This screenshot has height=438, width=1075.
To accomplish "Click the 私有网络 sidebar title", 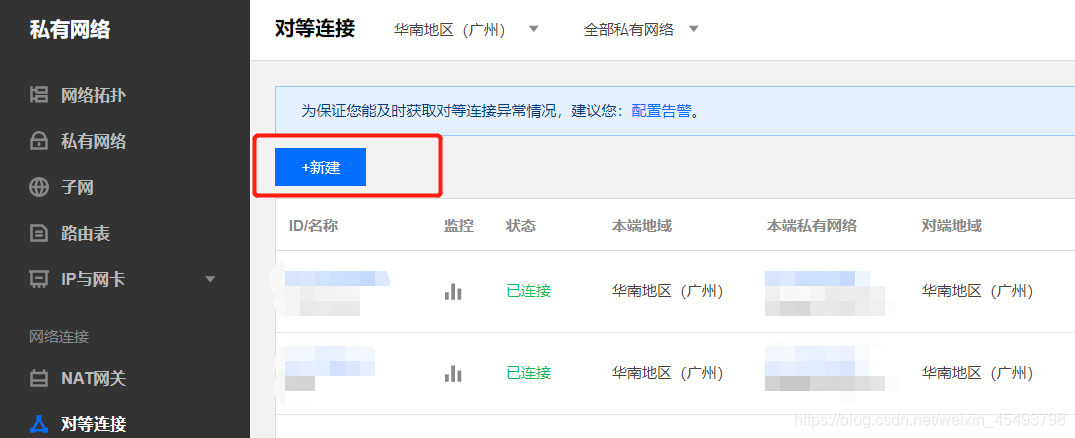I will pos(69,30).
